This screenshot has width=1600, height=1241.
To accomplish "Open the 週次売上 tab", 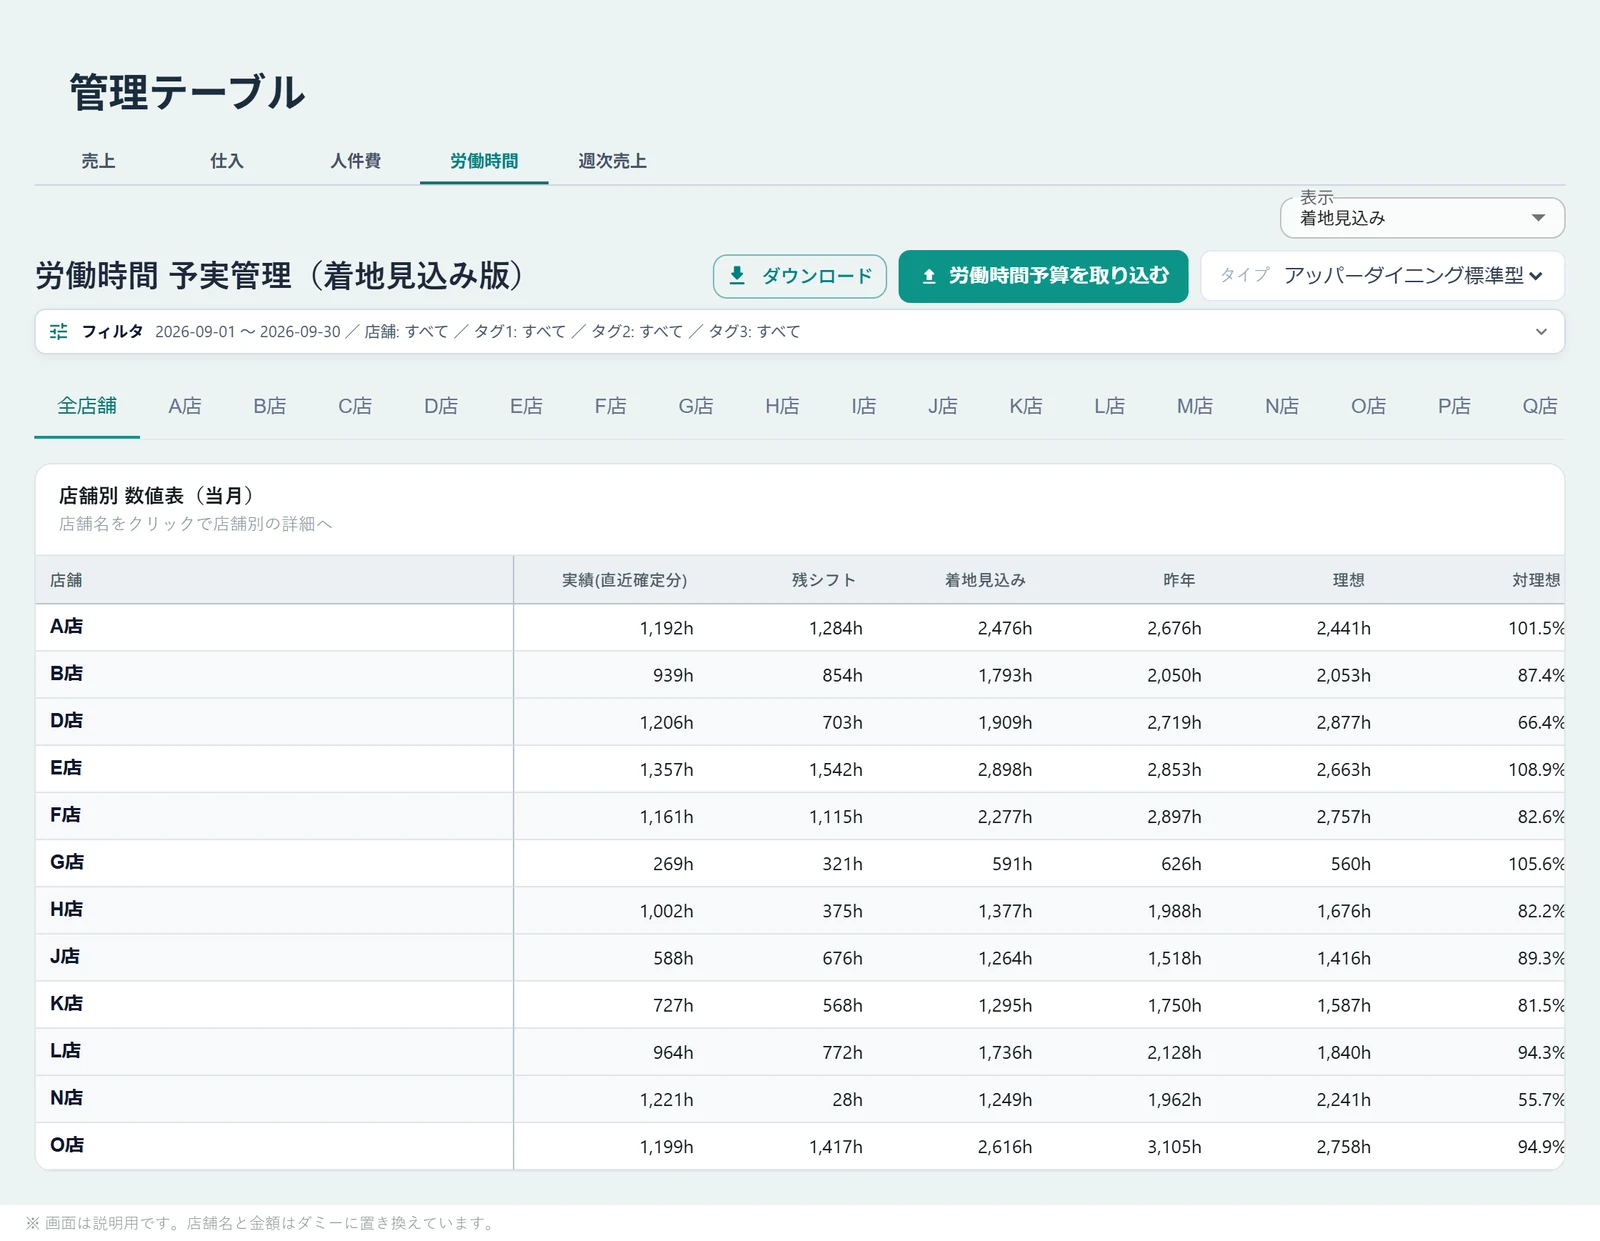I will coord(612,161).
